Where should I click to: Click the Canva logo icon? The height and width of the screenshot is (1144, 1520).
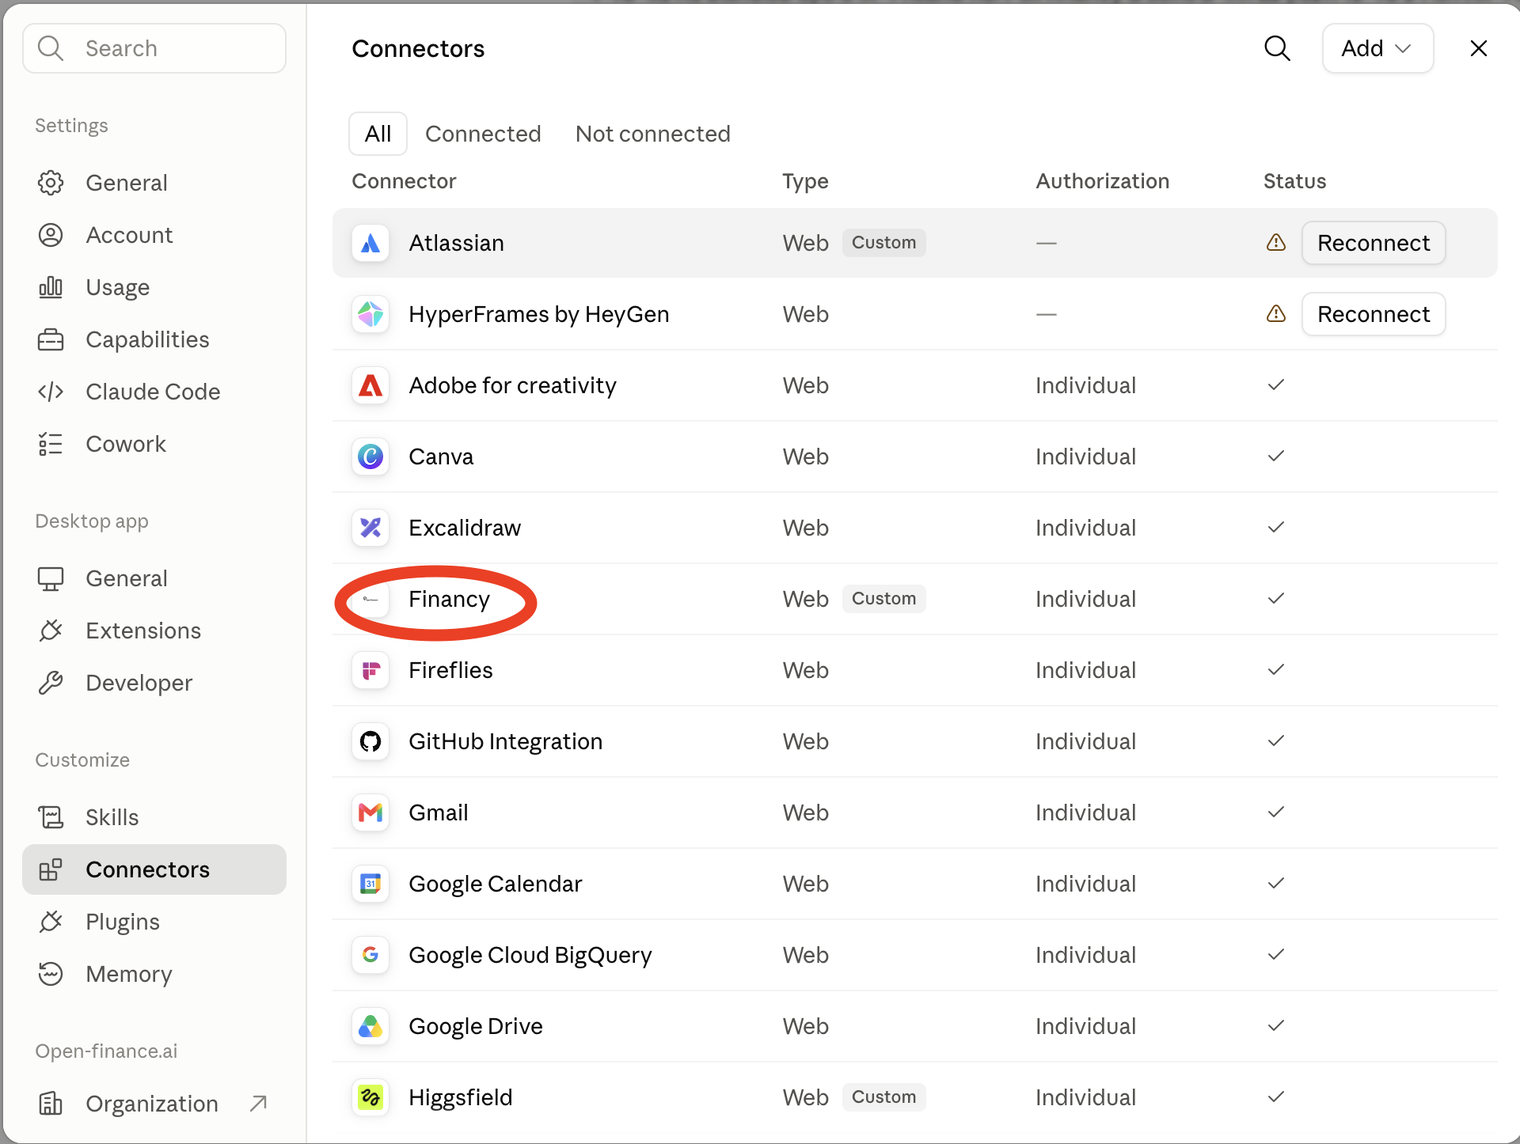click(371, 457)
